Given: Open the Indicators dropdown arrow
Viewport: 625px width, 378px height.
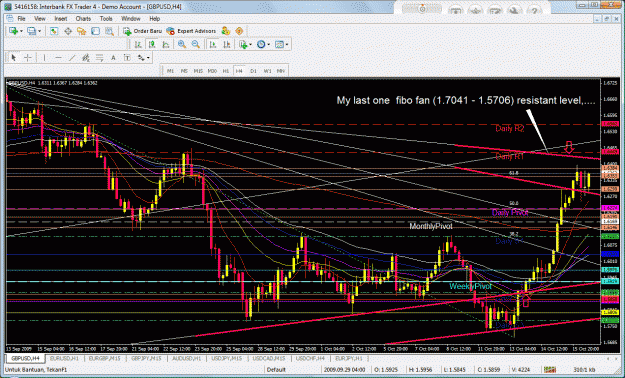Looking at the screenshot, I should (x=250, y=44).
